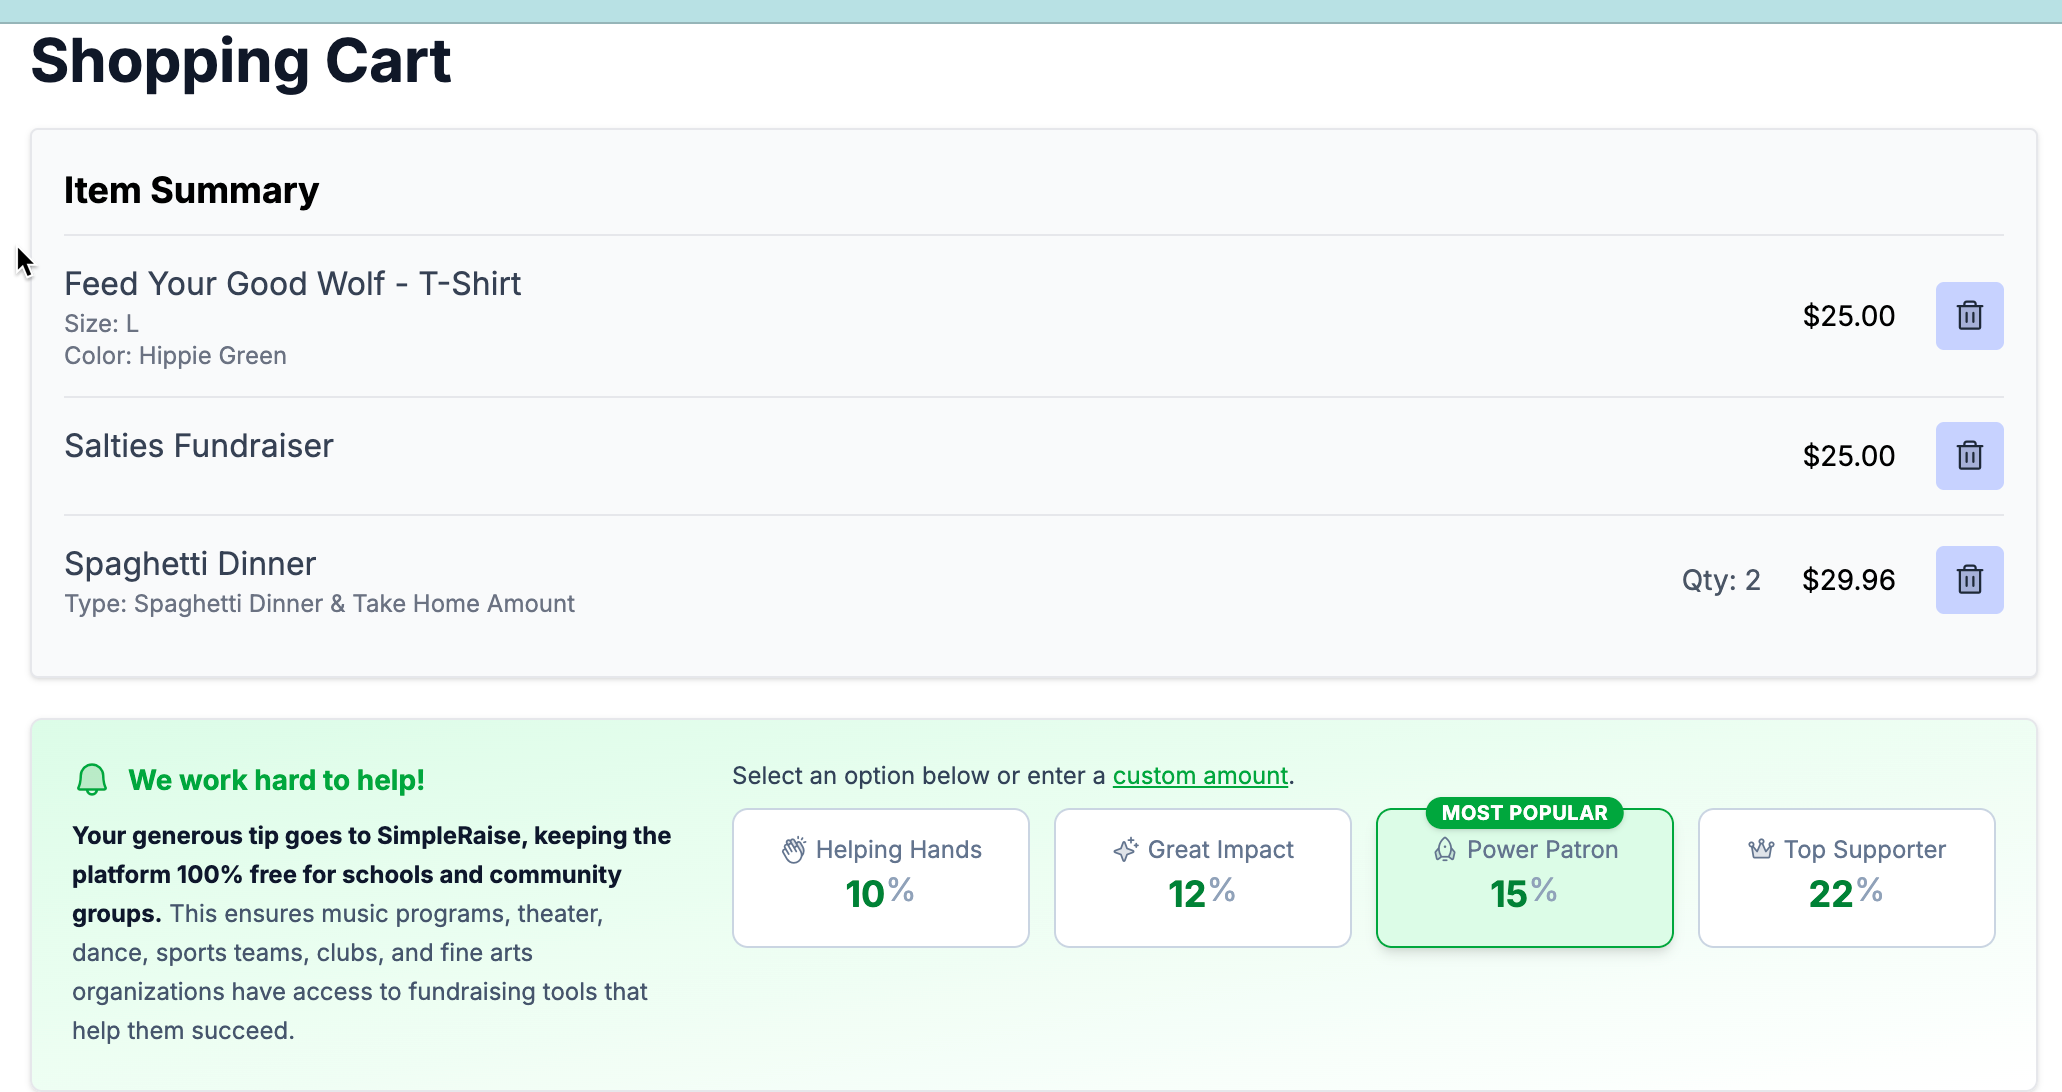
Task: Delete the Feed Your Good Wolf T-Shirt item
Action: click(1969, 316)
